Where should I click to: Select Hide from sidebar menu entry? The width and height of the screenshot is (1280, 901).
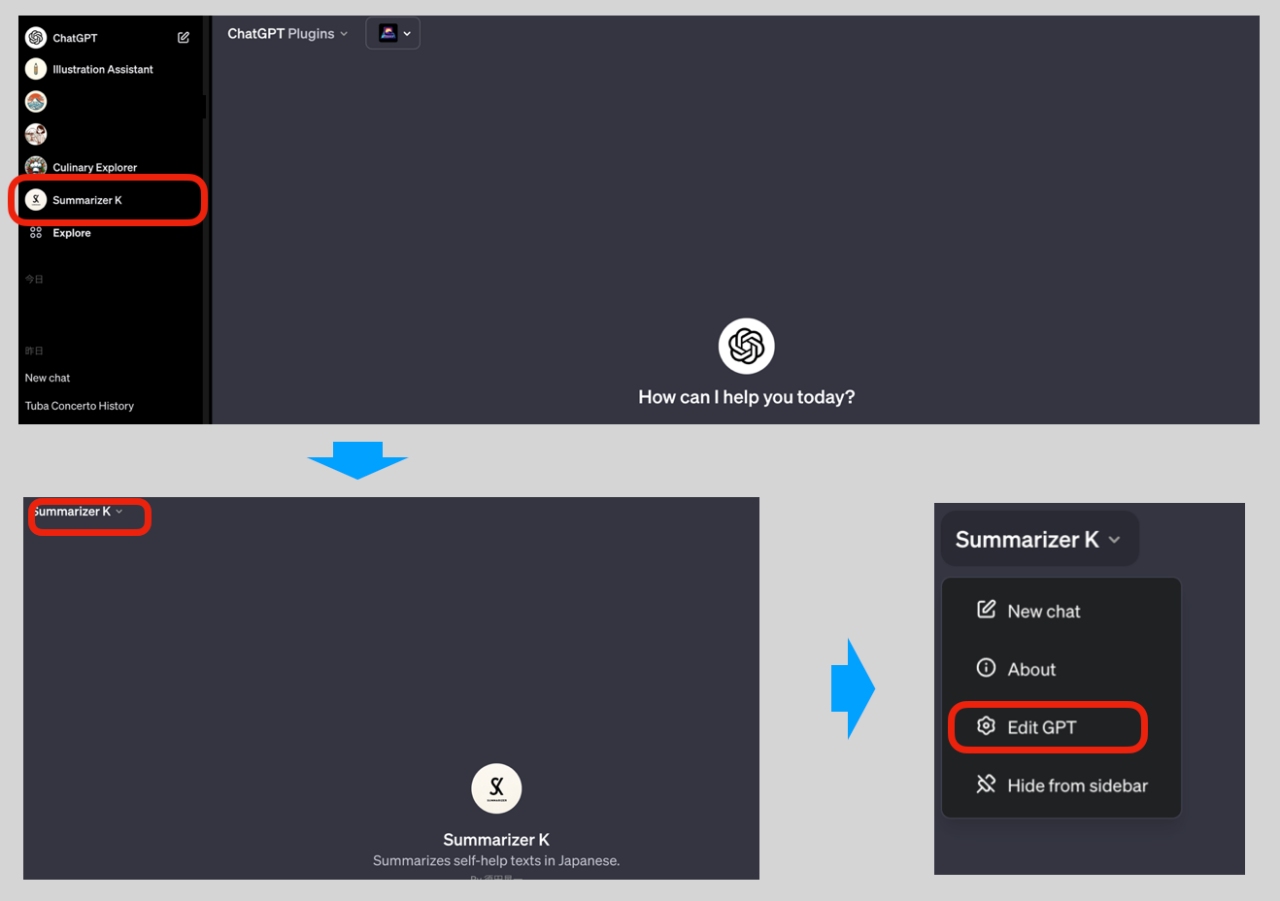pyautogui.click(x=1076, y=785)
